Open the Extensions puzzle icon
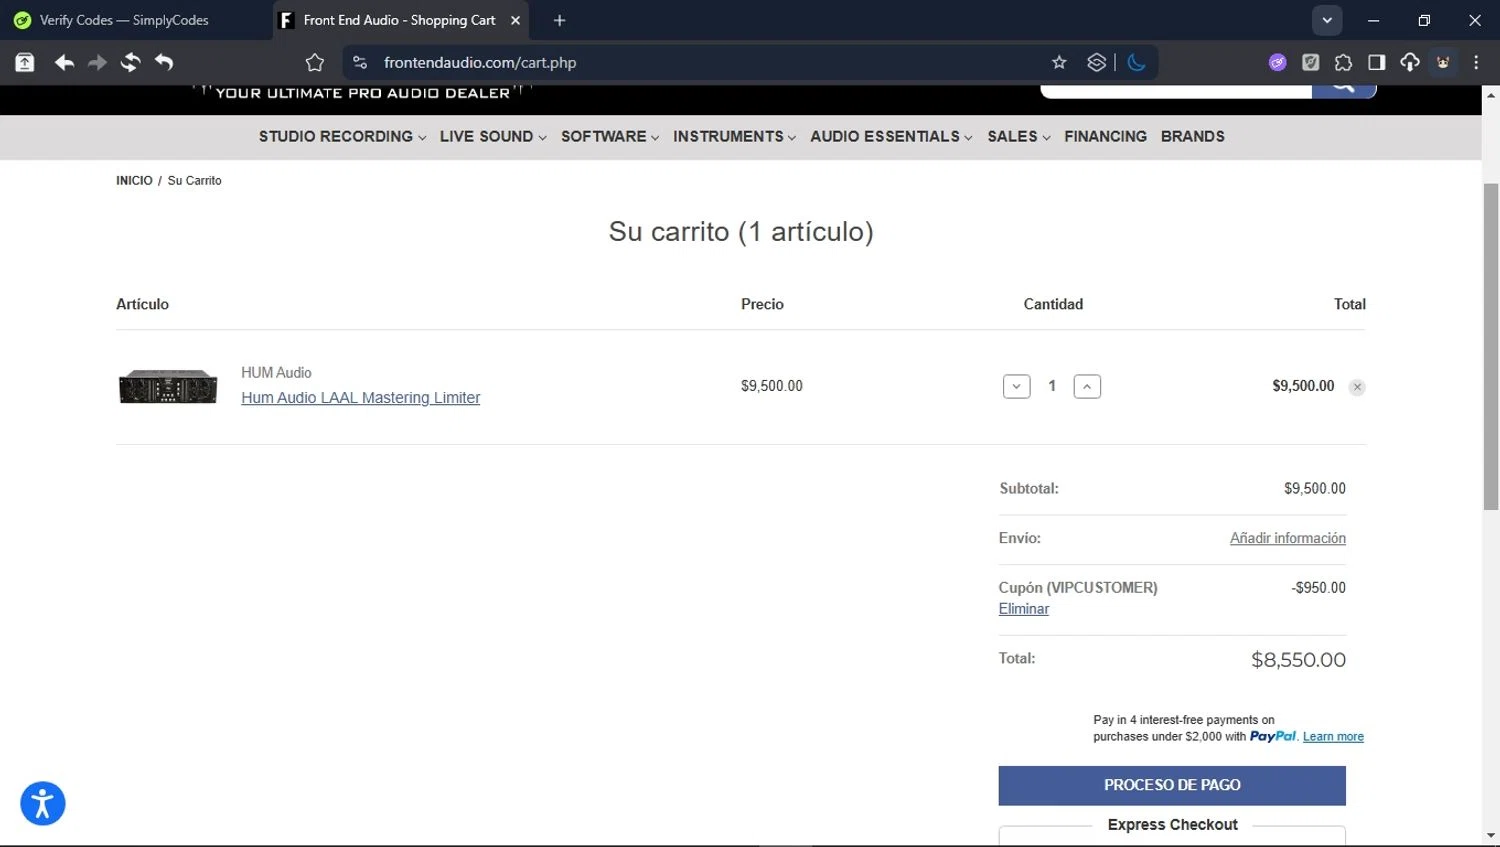Viewport: 1500px width, 847px height. point(1344,62)
